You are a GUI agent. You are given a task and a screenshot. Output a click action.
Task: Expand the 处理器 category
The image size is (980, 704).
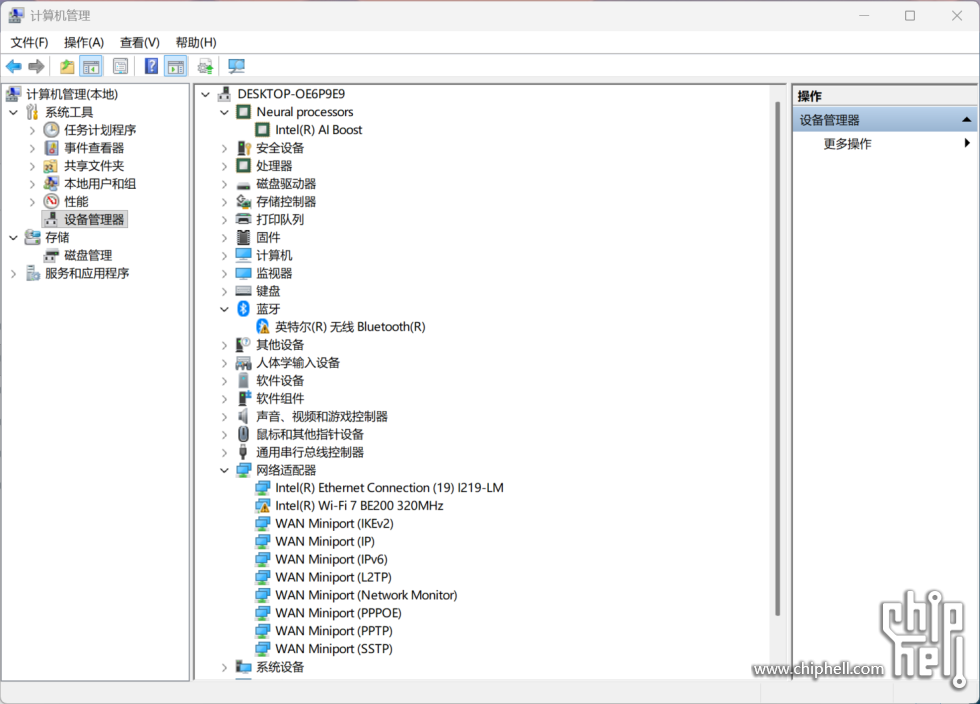[225, 166]
